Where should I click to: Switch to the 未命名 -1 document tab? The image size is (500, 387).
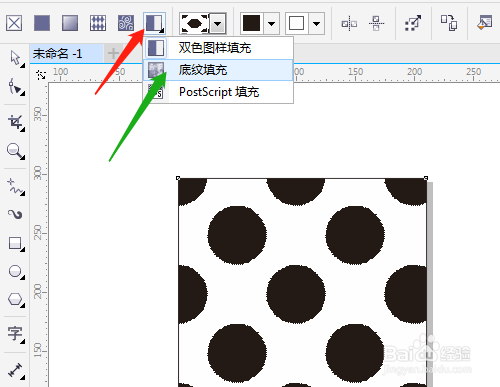tap(66, 53)
